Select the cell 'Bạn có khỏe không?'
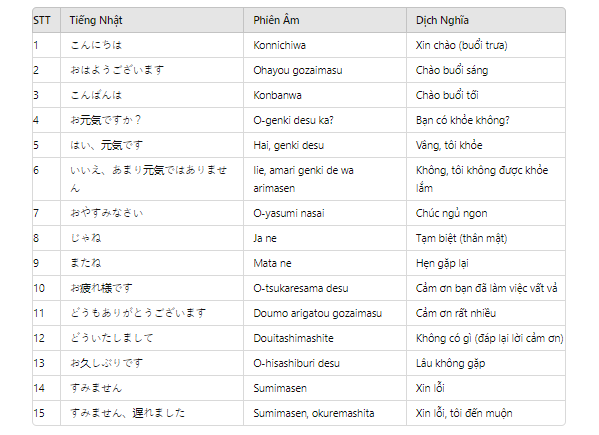 tap(486, 120)
